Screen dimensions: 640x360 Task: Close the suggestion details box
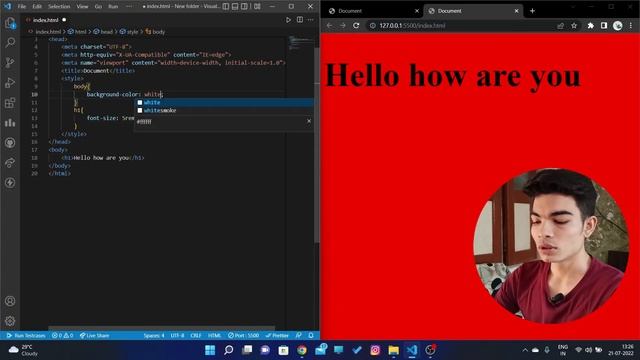309,121
